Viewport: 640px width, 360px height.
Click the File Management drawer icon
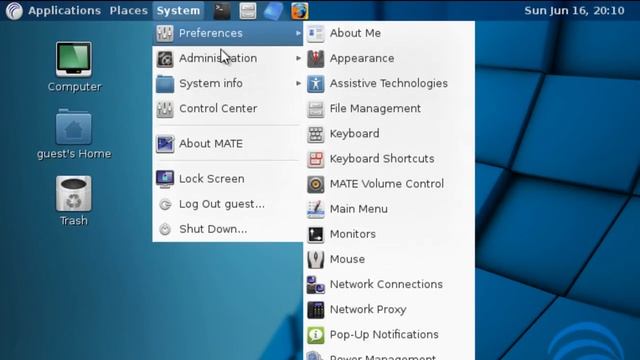(316, 109)
